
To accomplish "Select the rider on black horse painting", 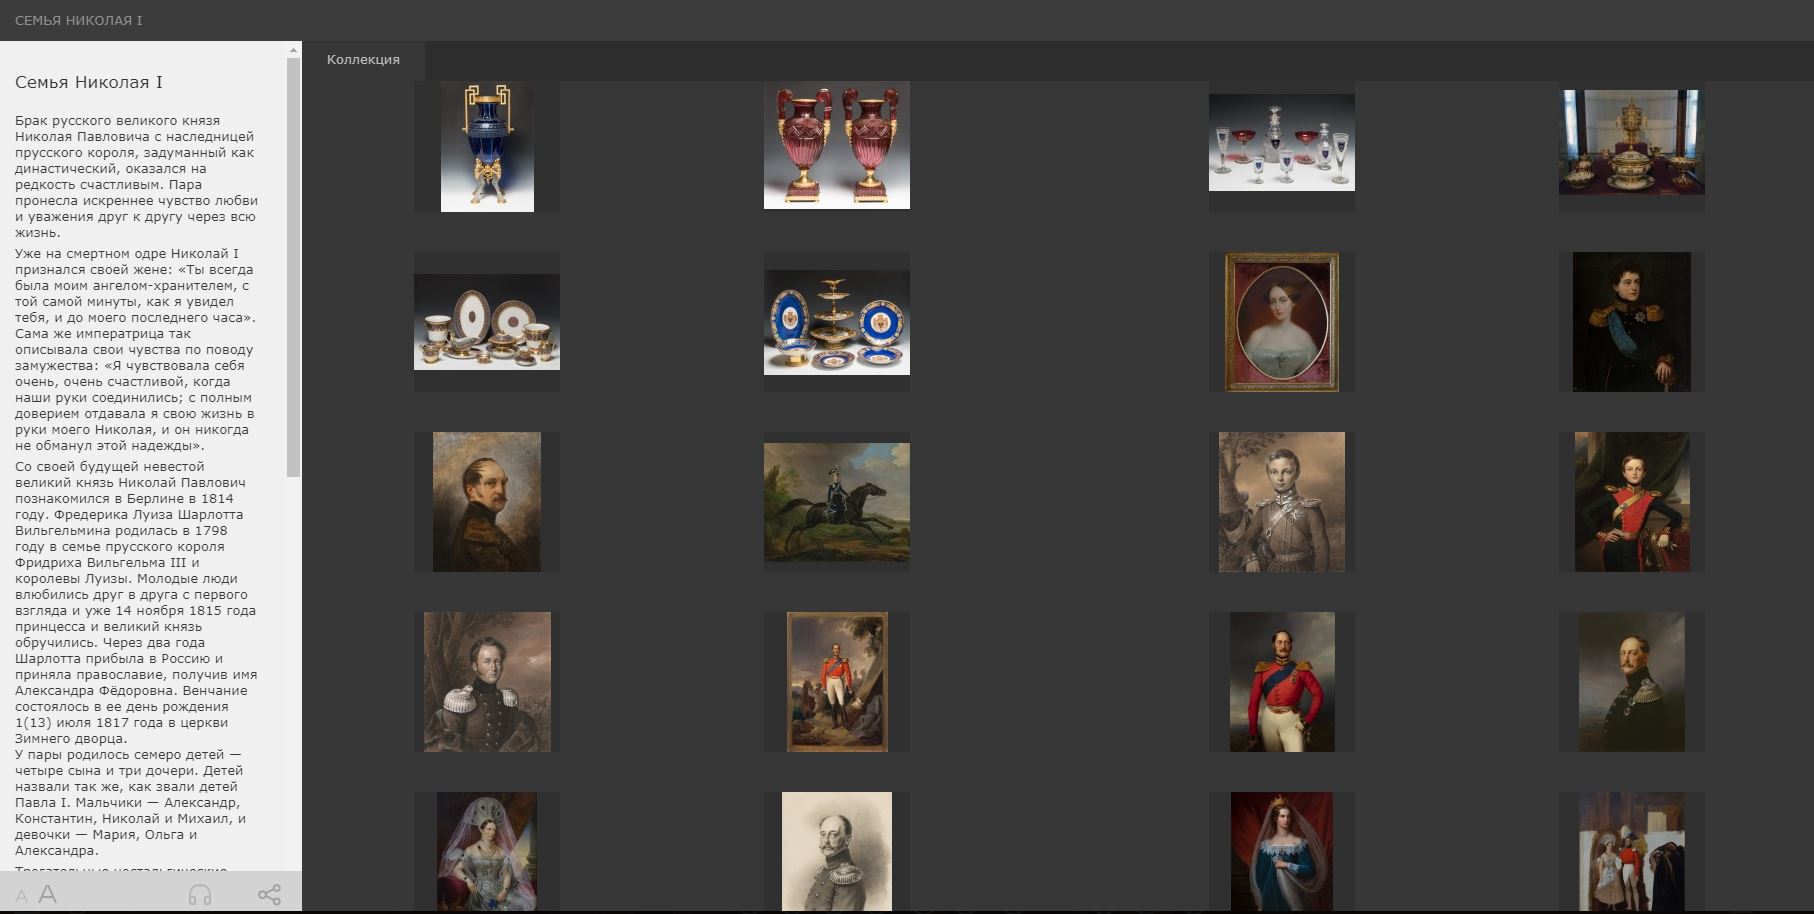I will click(x=836, y=502).
